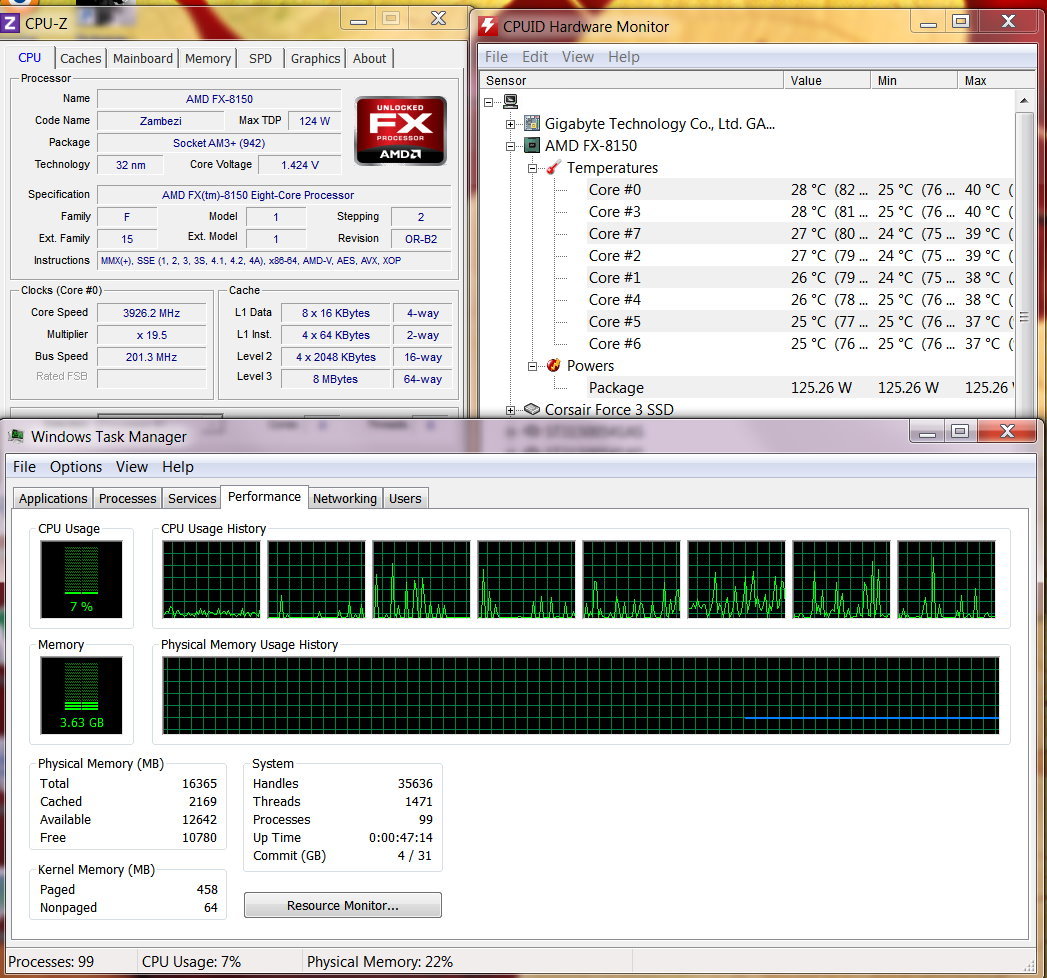Click the Physical Memory Usage History graph
The width and height of the screenshot is (1047, 978).
tap(580, 695)
